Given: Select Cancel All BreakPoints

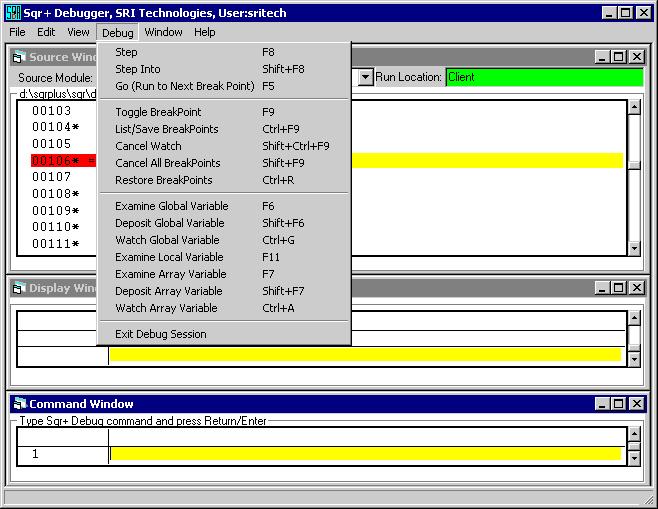Looking at the screenshot, I should [168, 163].
